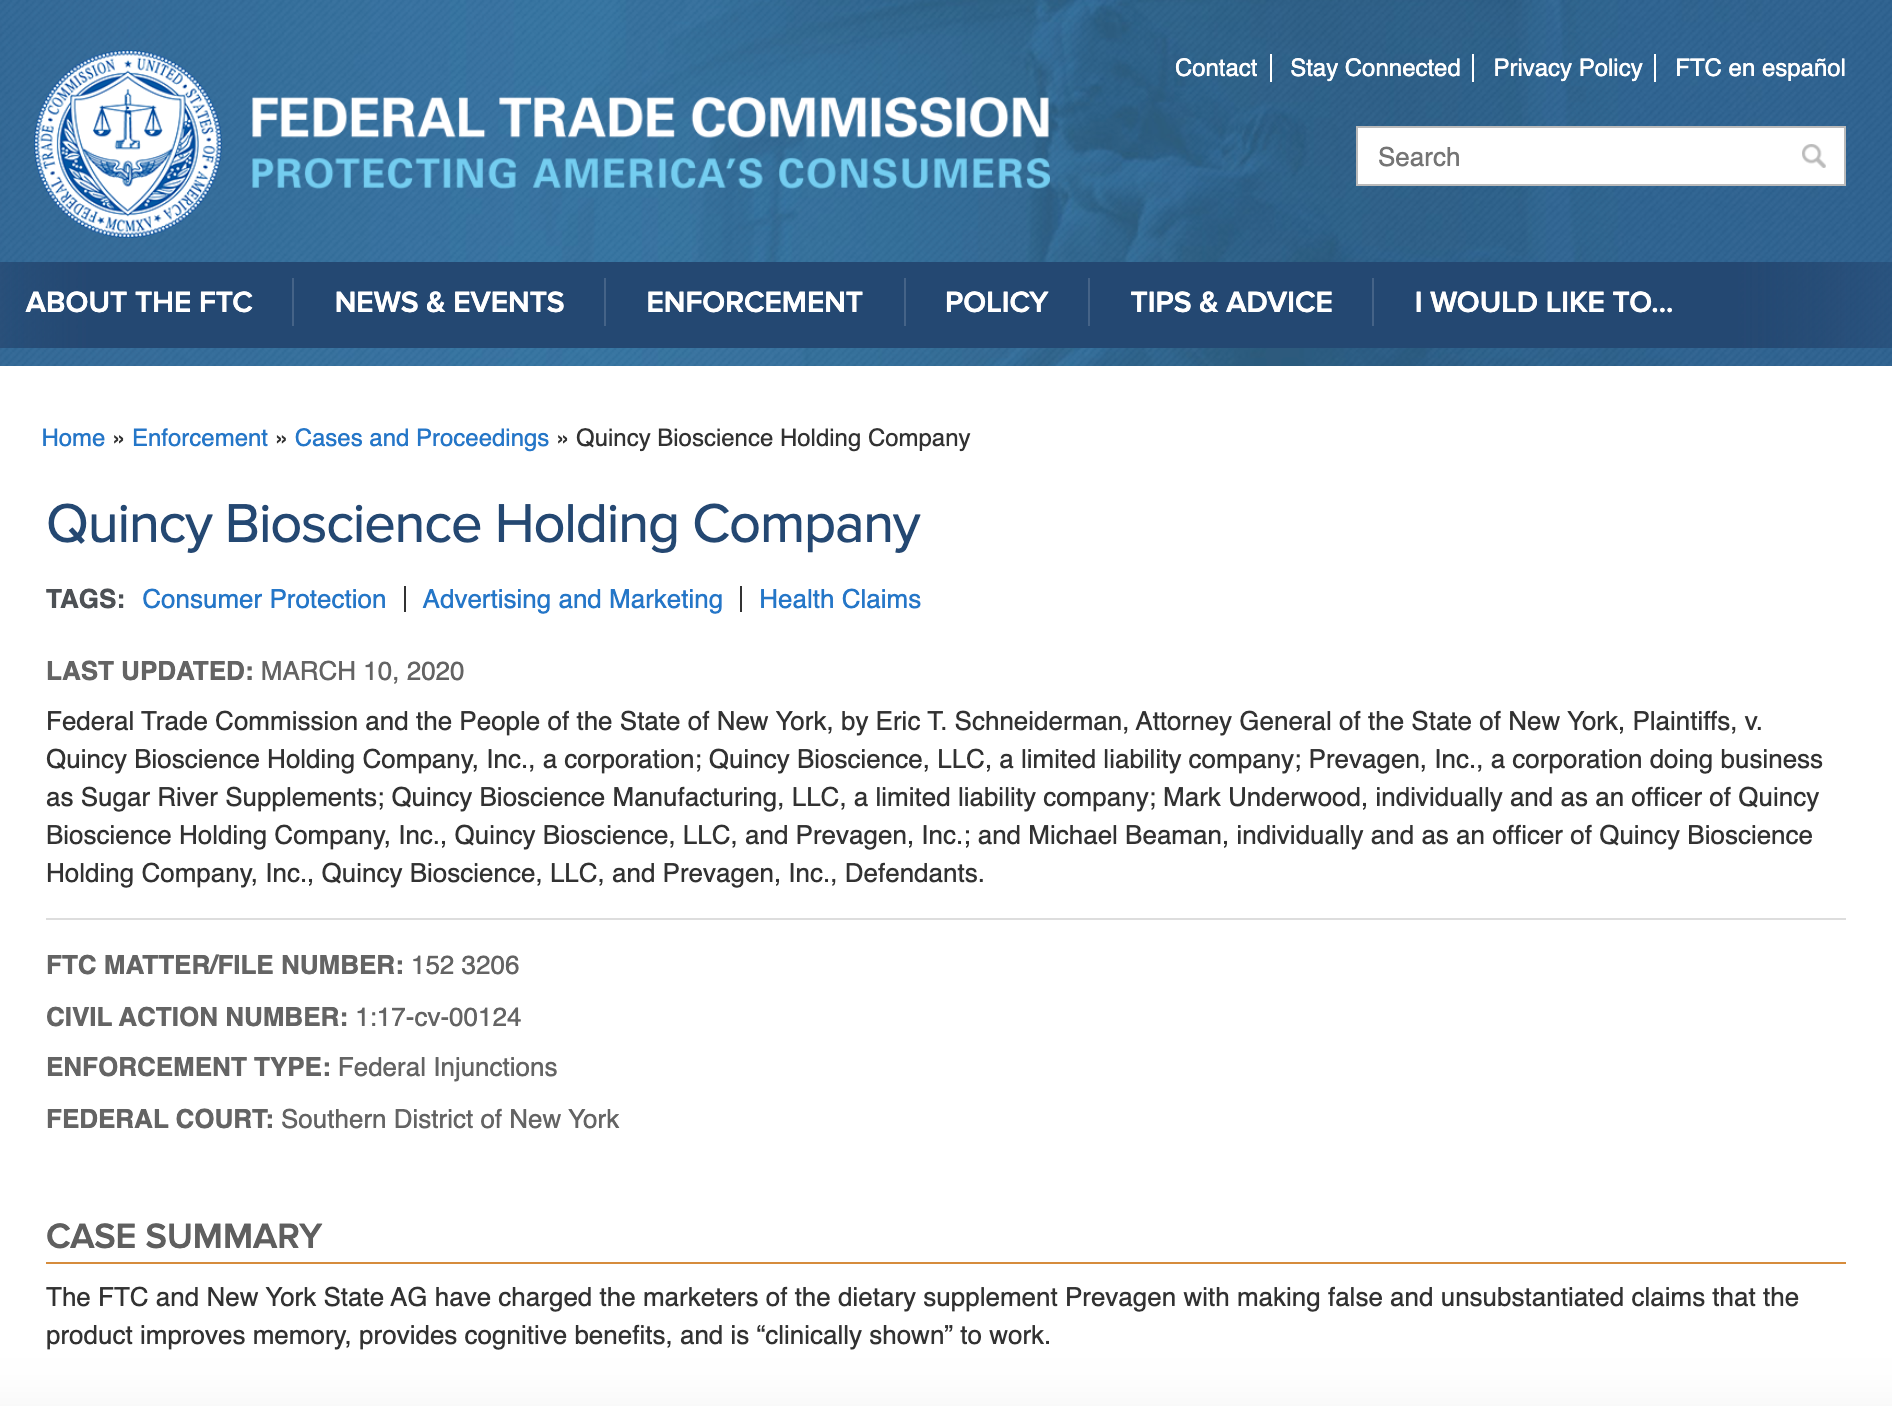This screenshot has height=1406, width=1892.
Task: Open the Cases and Proceedings breadcrumb
Action: coord(422,438)
